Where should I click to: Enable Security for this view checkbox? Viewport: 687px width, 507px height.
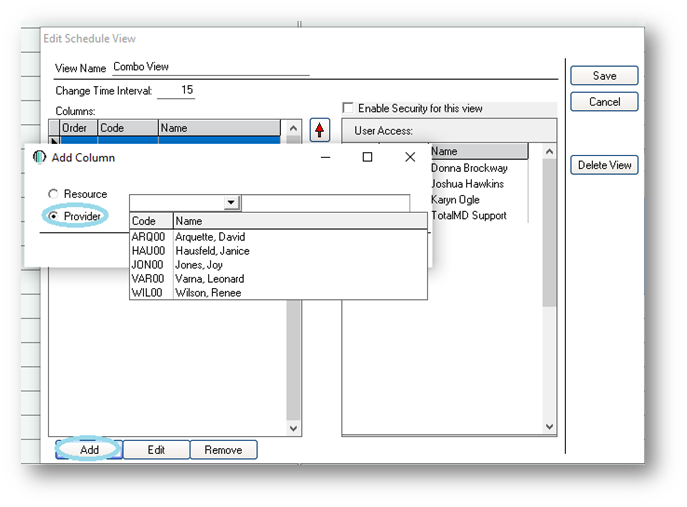(348, 108)
